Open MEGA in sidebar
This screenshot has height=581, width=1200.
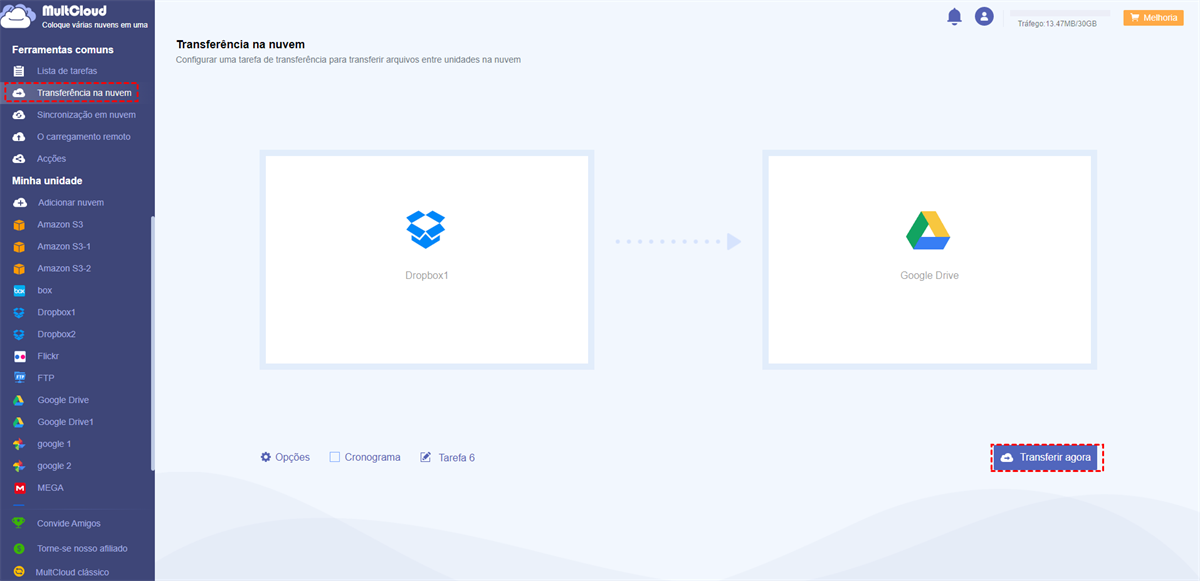pyautogui.click(x=50, y=488)
